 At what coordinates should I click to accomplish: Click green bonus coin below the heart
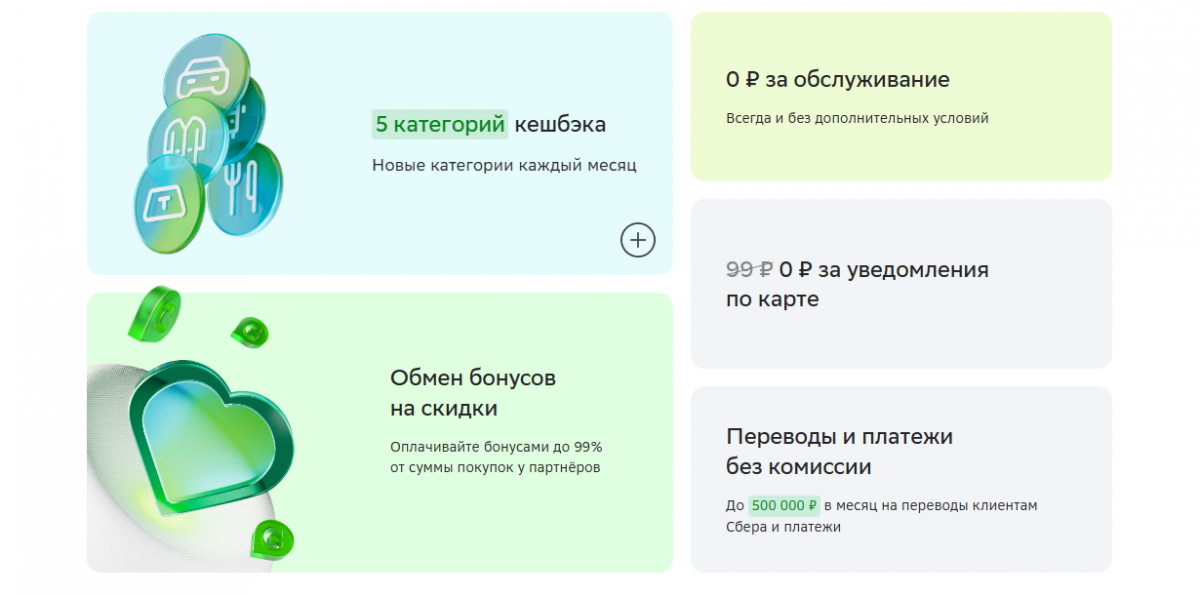[x=272, y=539]
